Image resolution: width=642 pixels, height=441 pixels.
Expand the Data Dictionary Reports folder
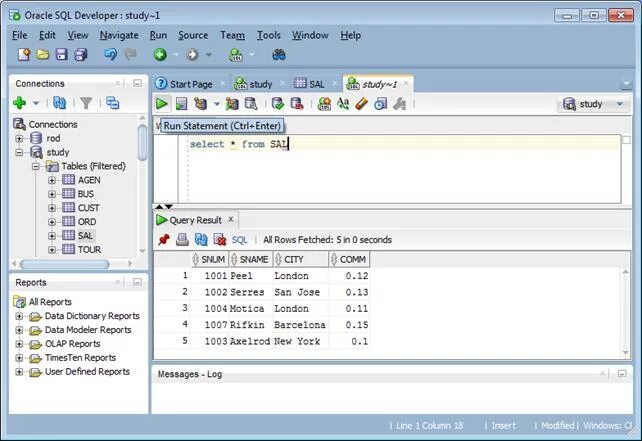point(19,316)
